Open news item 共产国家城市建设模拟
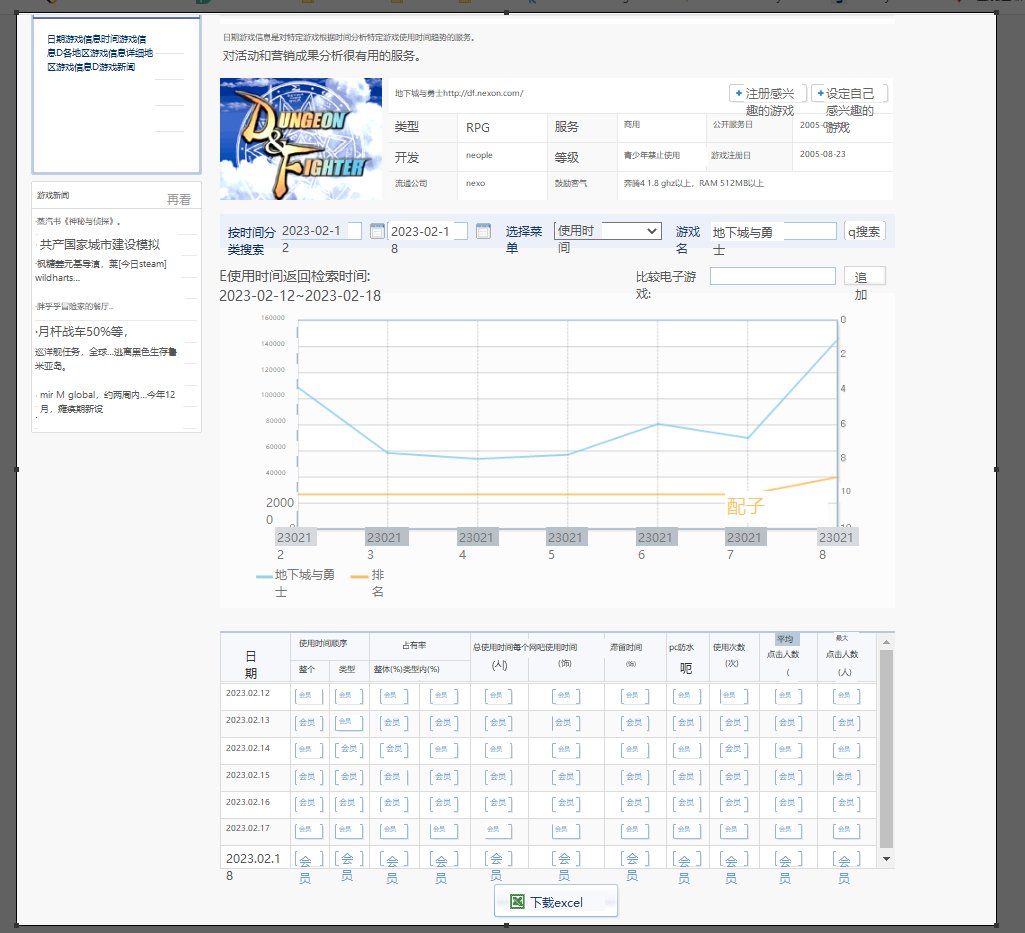This screenshot has width=1025, height=933. (x=99, y=245)
